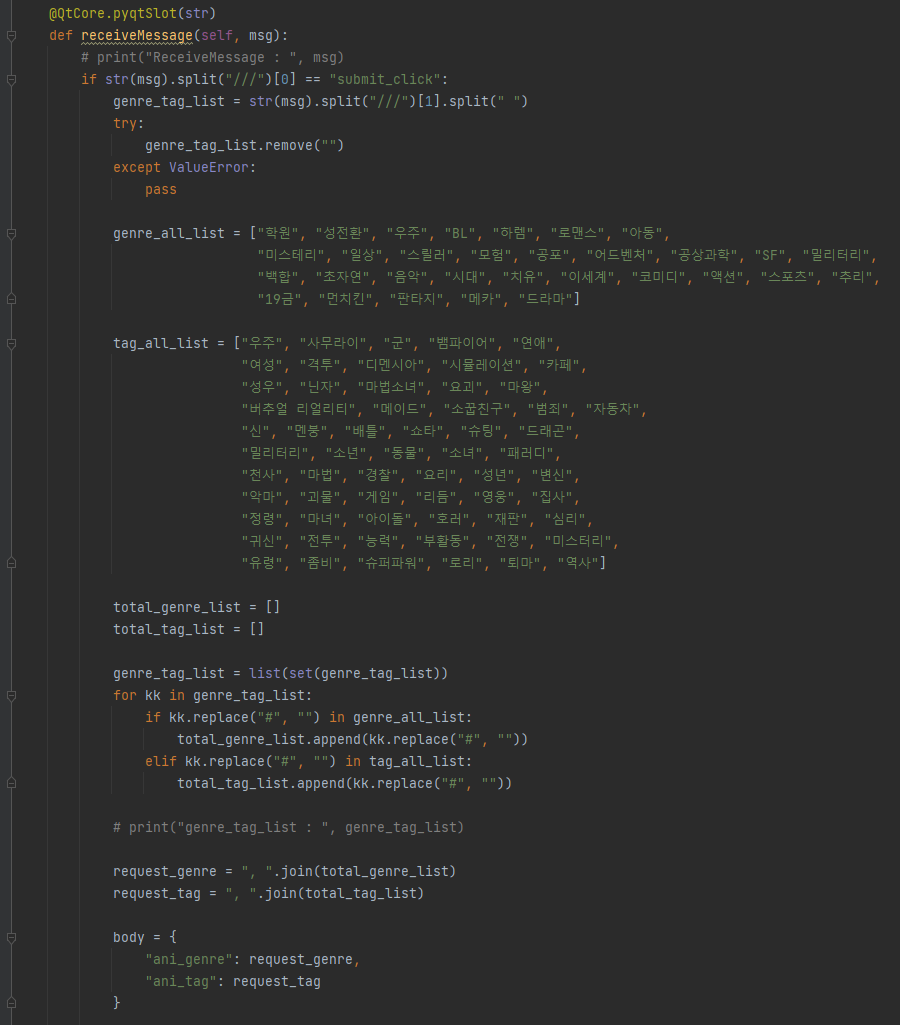Click the "사무라이" tag string
This screenshot has height=1025, width=900.
pyautogui.click(x=333, y=343)
